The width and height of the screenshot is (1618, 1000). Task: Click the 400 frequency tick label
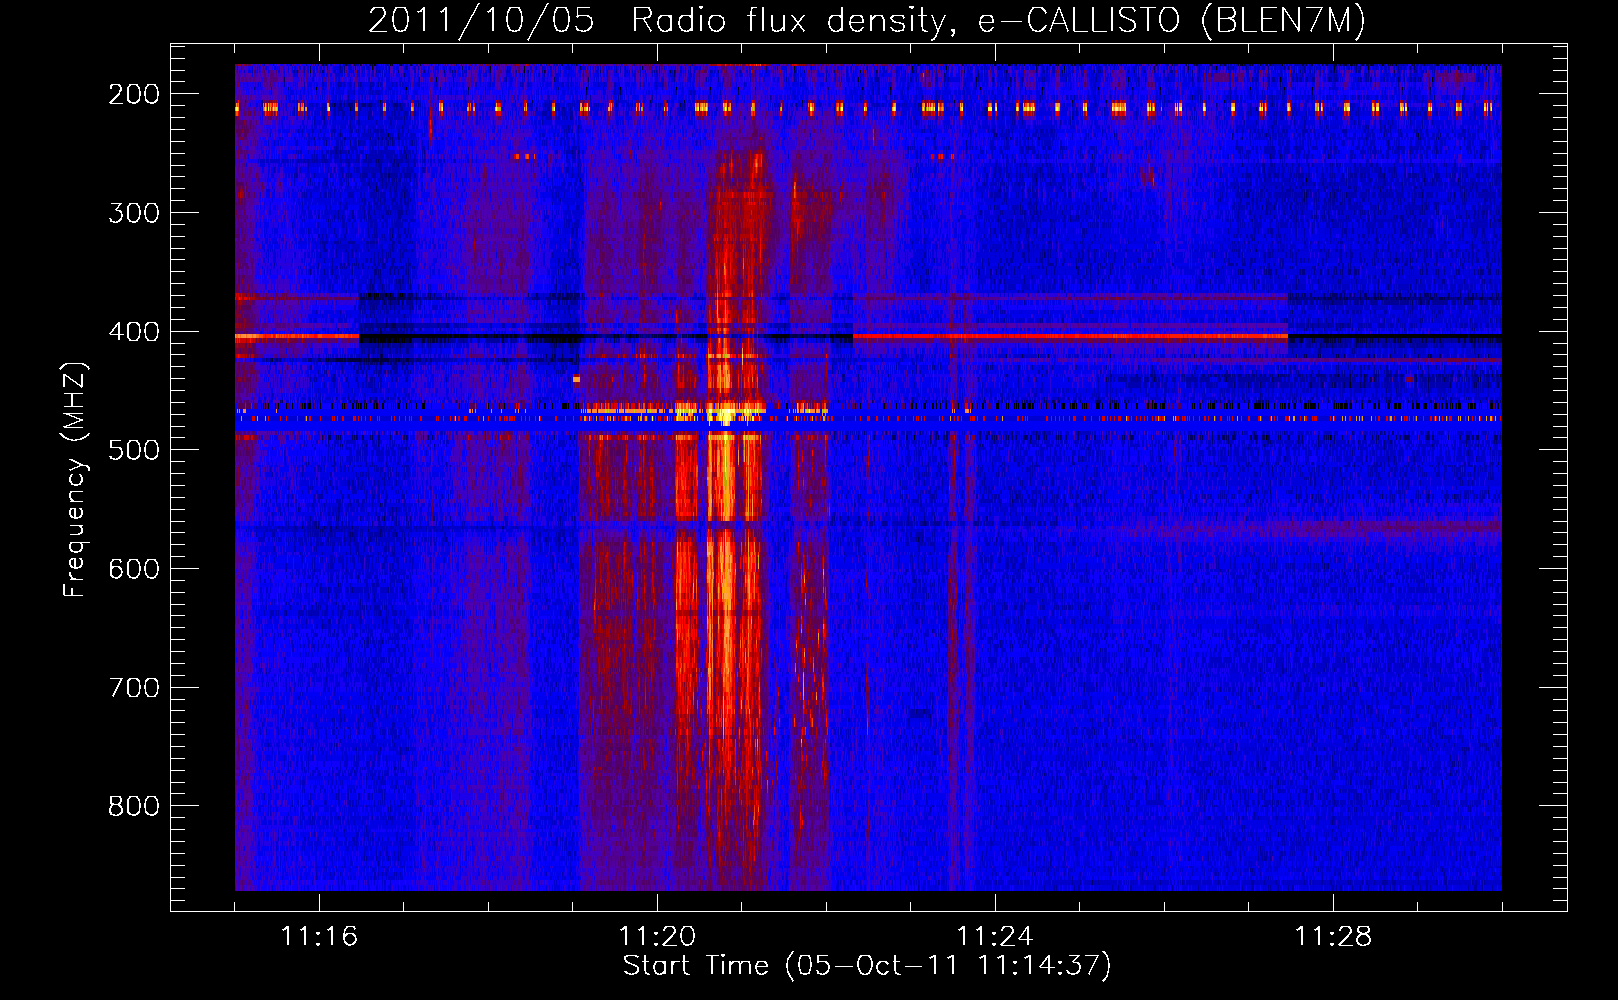tap(134, 332)
